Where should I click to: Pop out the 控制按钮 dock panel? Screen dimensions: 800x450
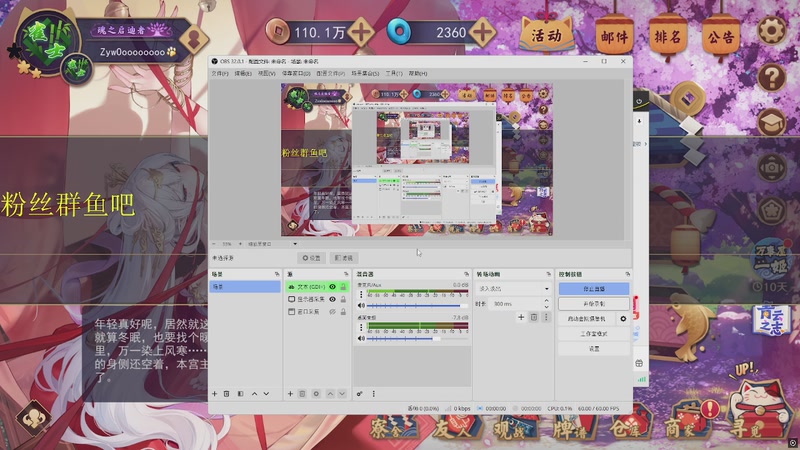(x=628, y=274)
